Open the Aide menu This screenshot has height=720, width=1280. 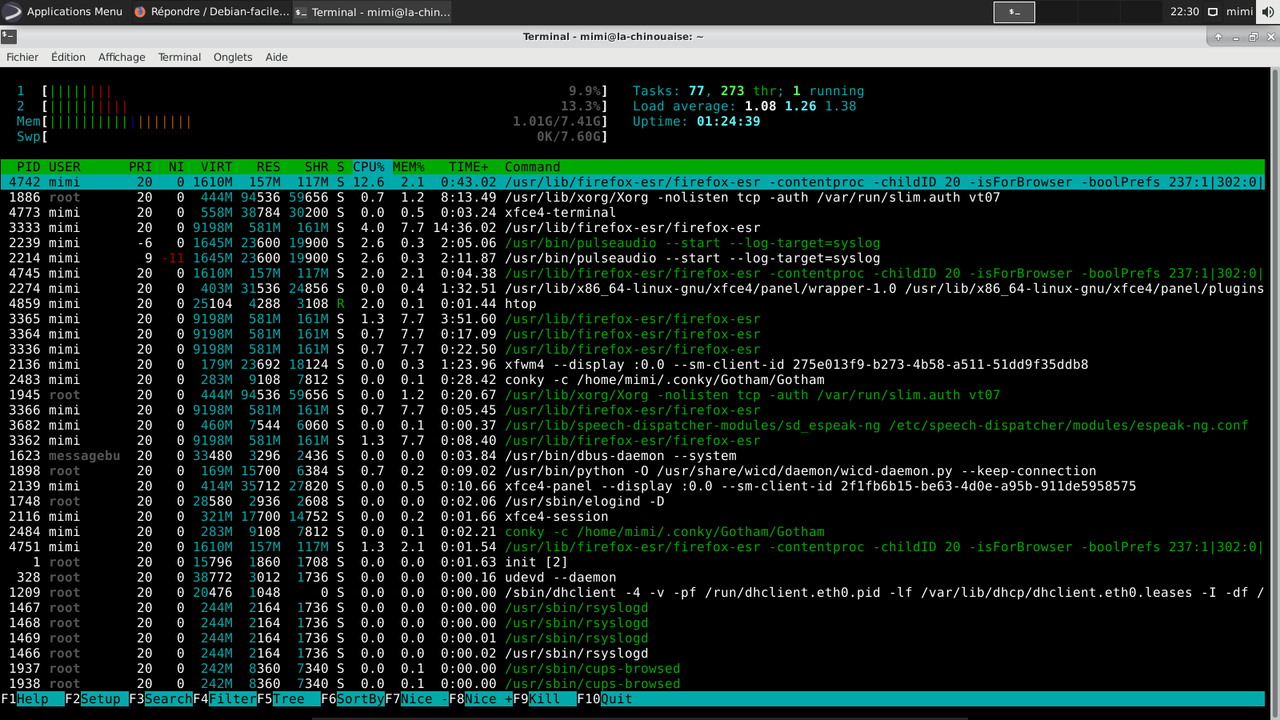[276, 57]
